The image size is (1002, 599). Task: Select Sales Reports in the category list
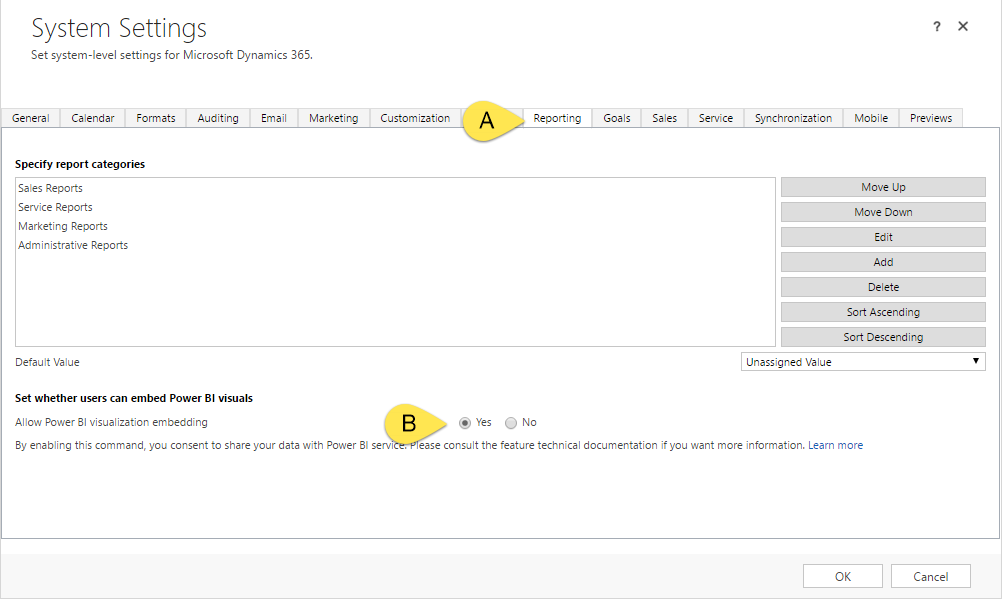(50, 188)
